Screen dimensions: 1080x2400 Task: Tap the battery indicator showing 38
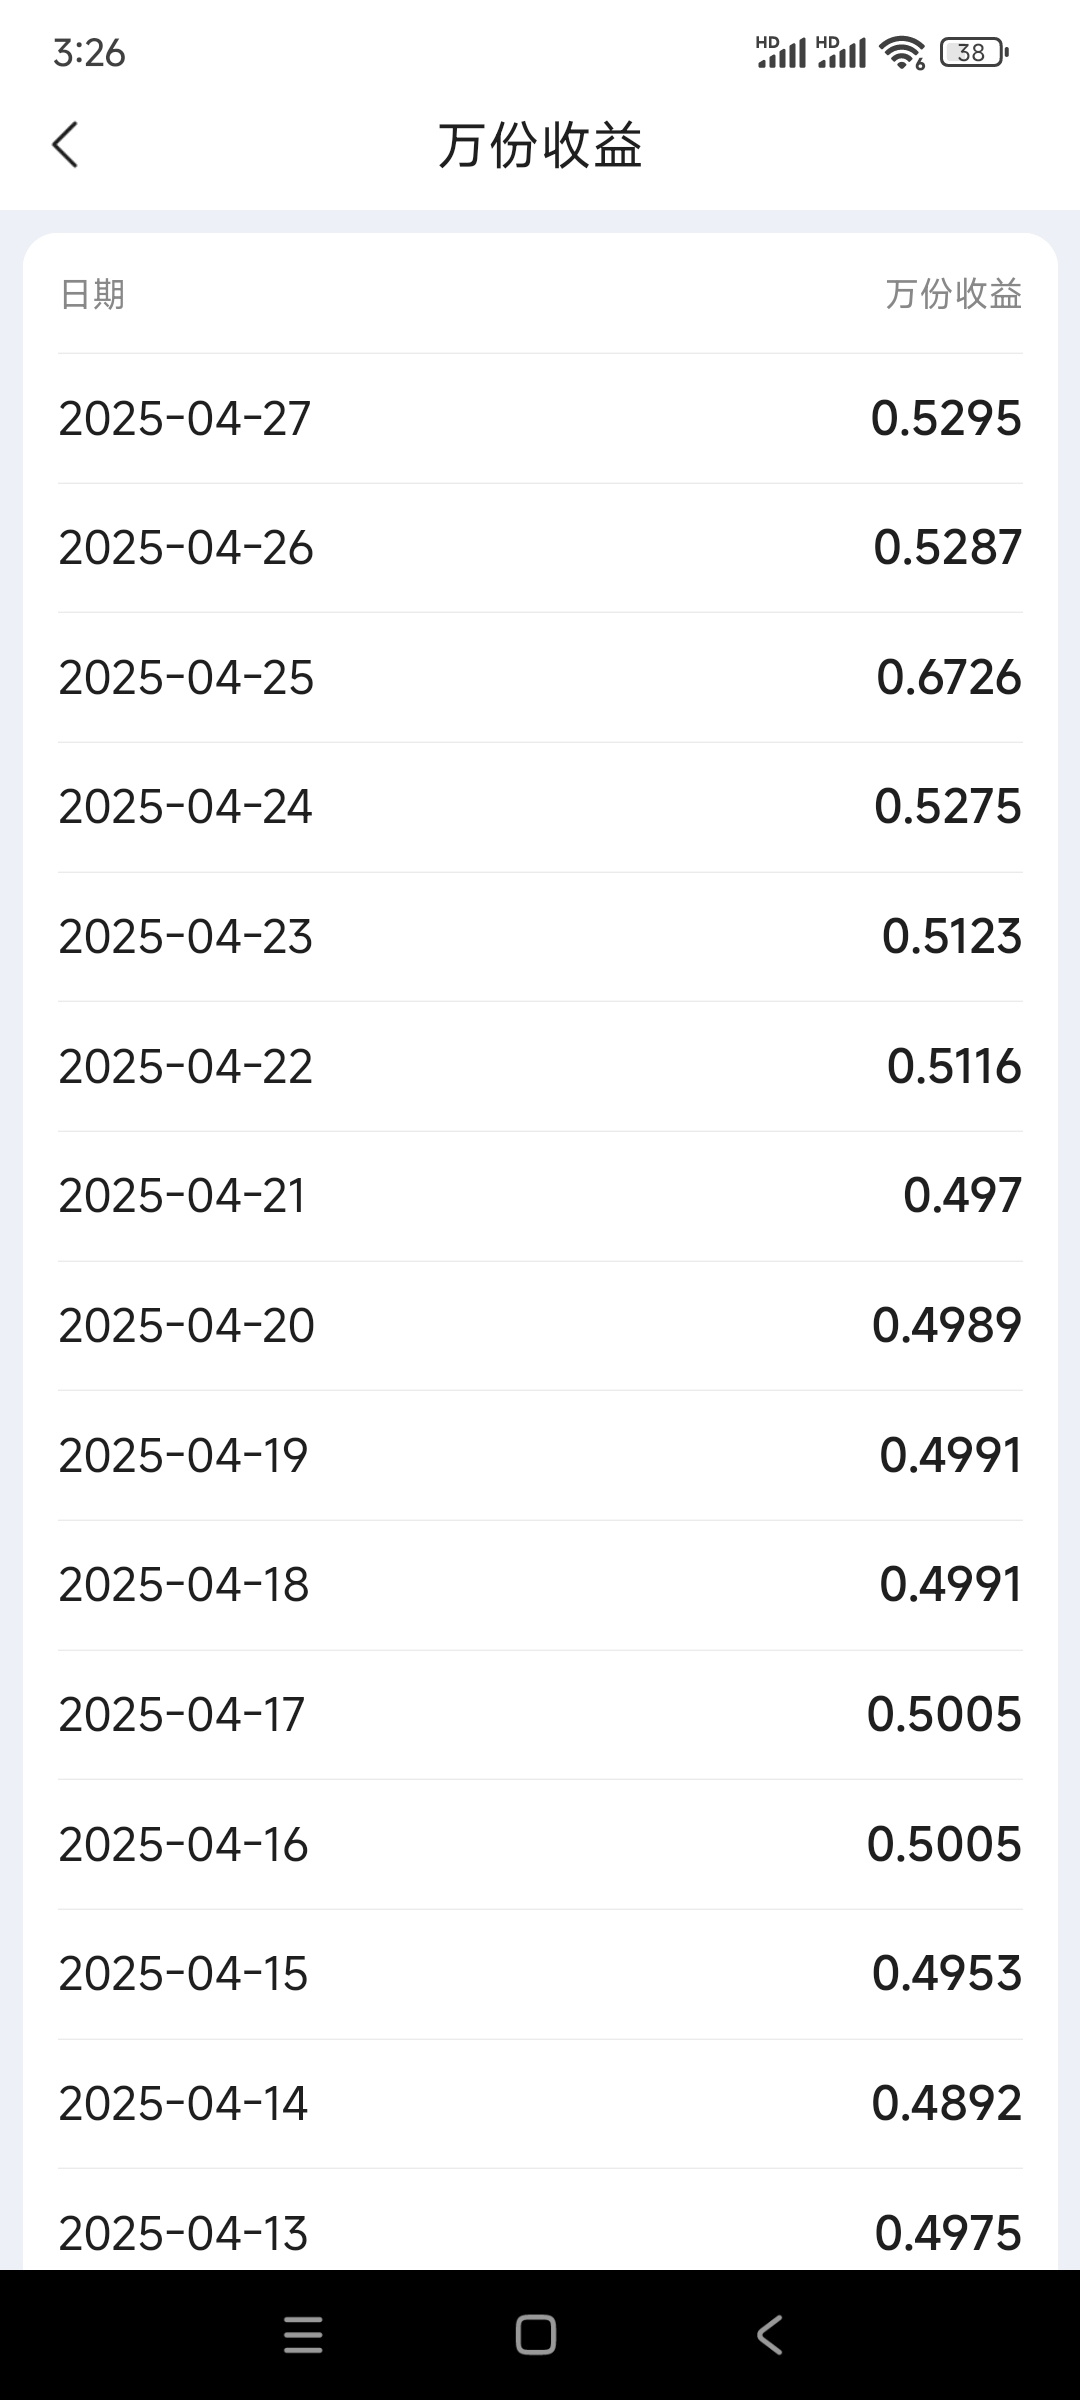(x=974, y=52)
